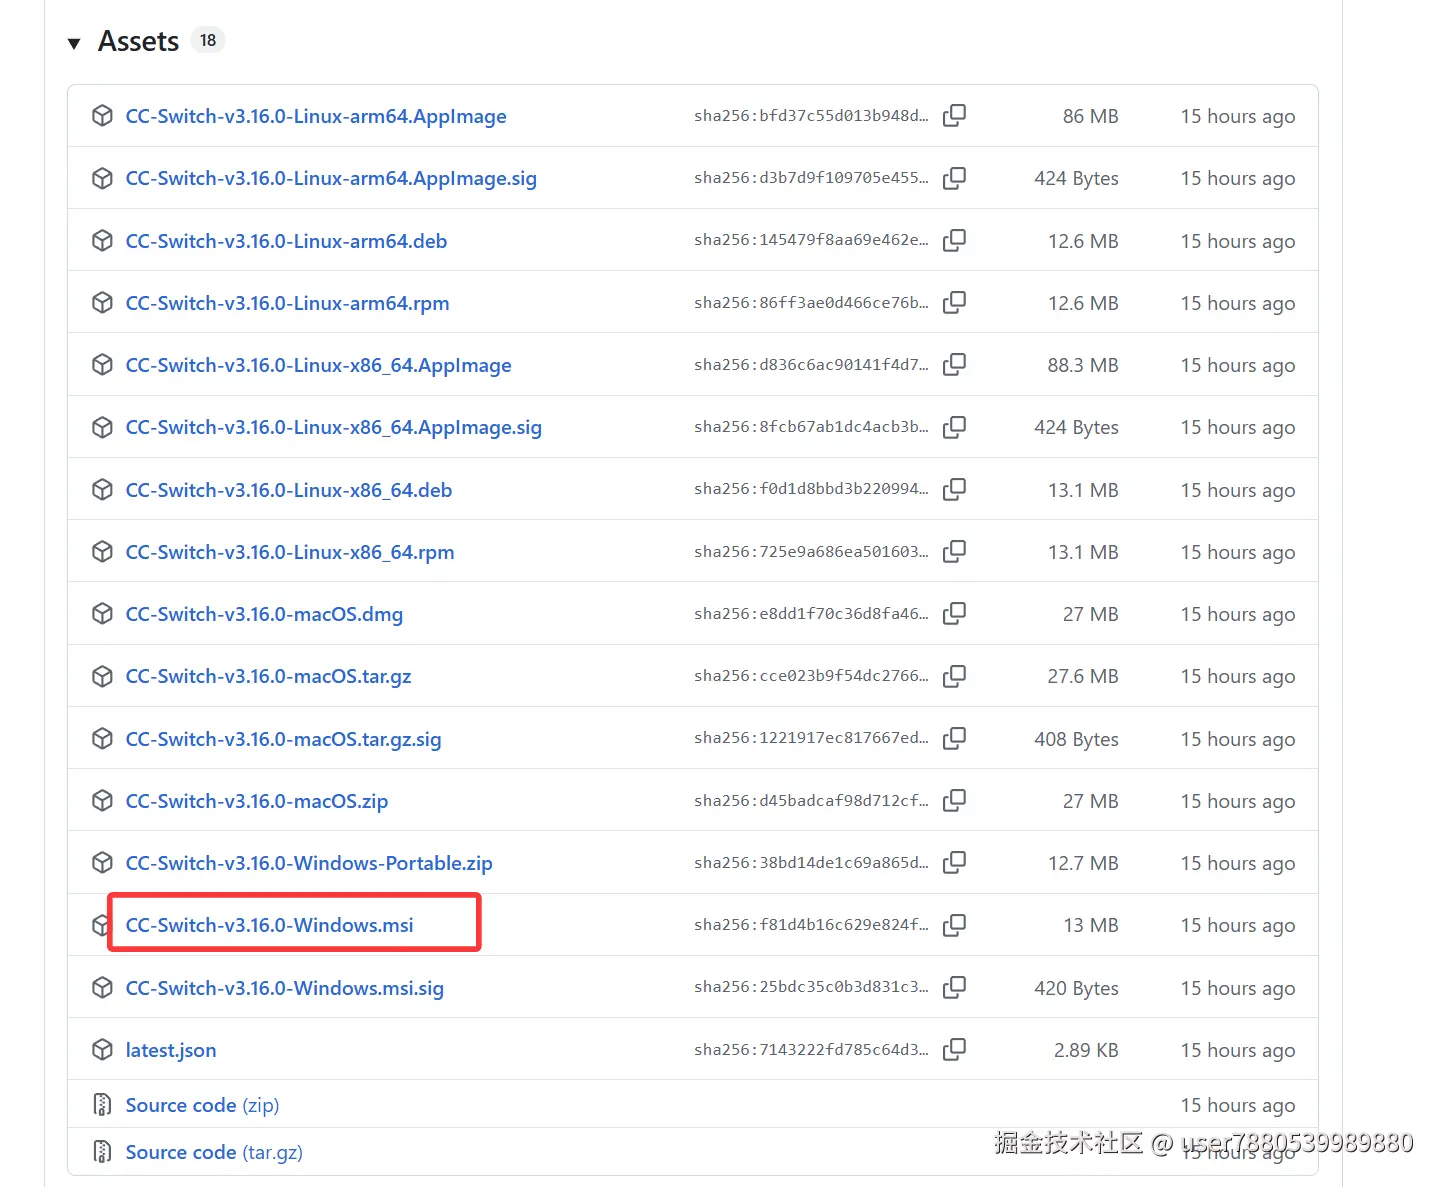Download CC-Switch-v3.16.0-Linux-x86_64.AppImage

point(318,365)
